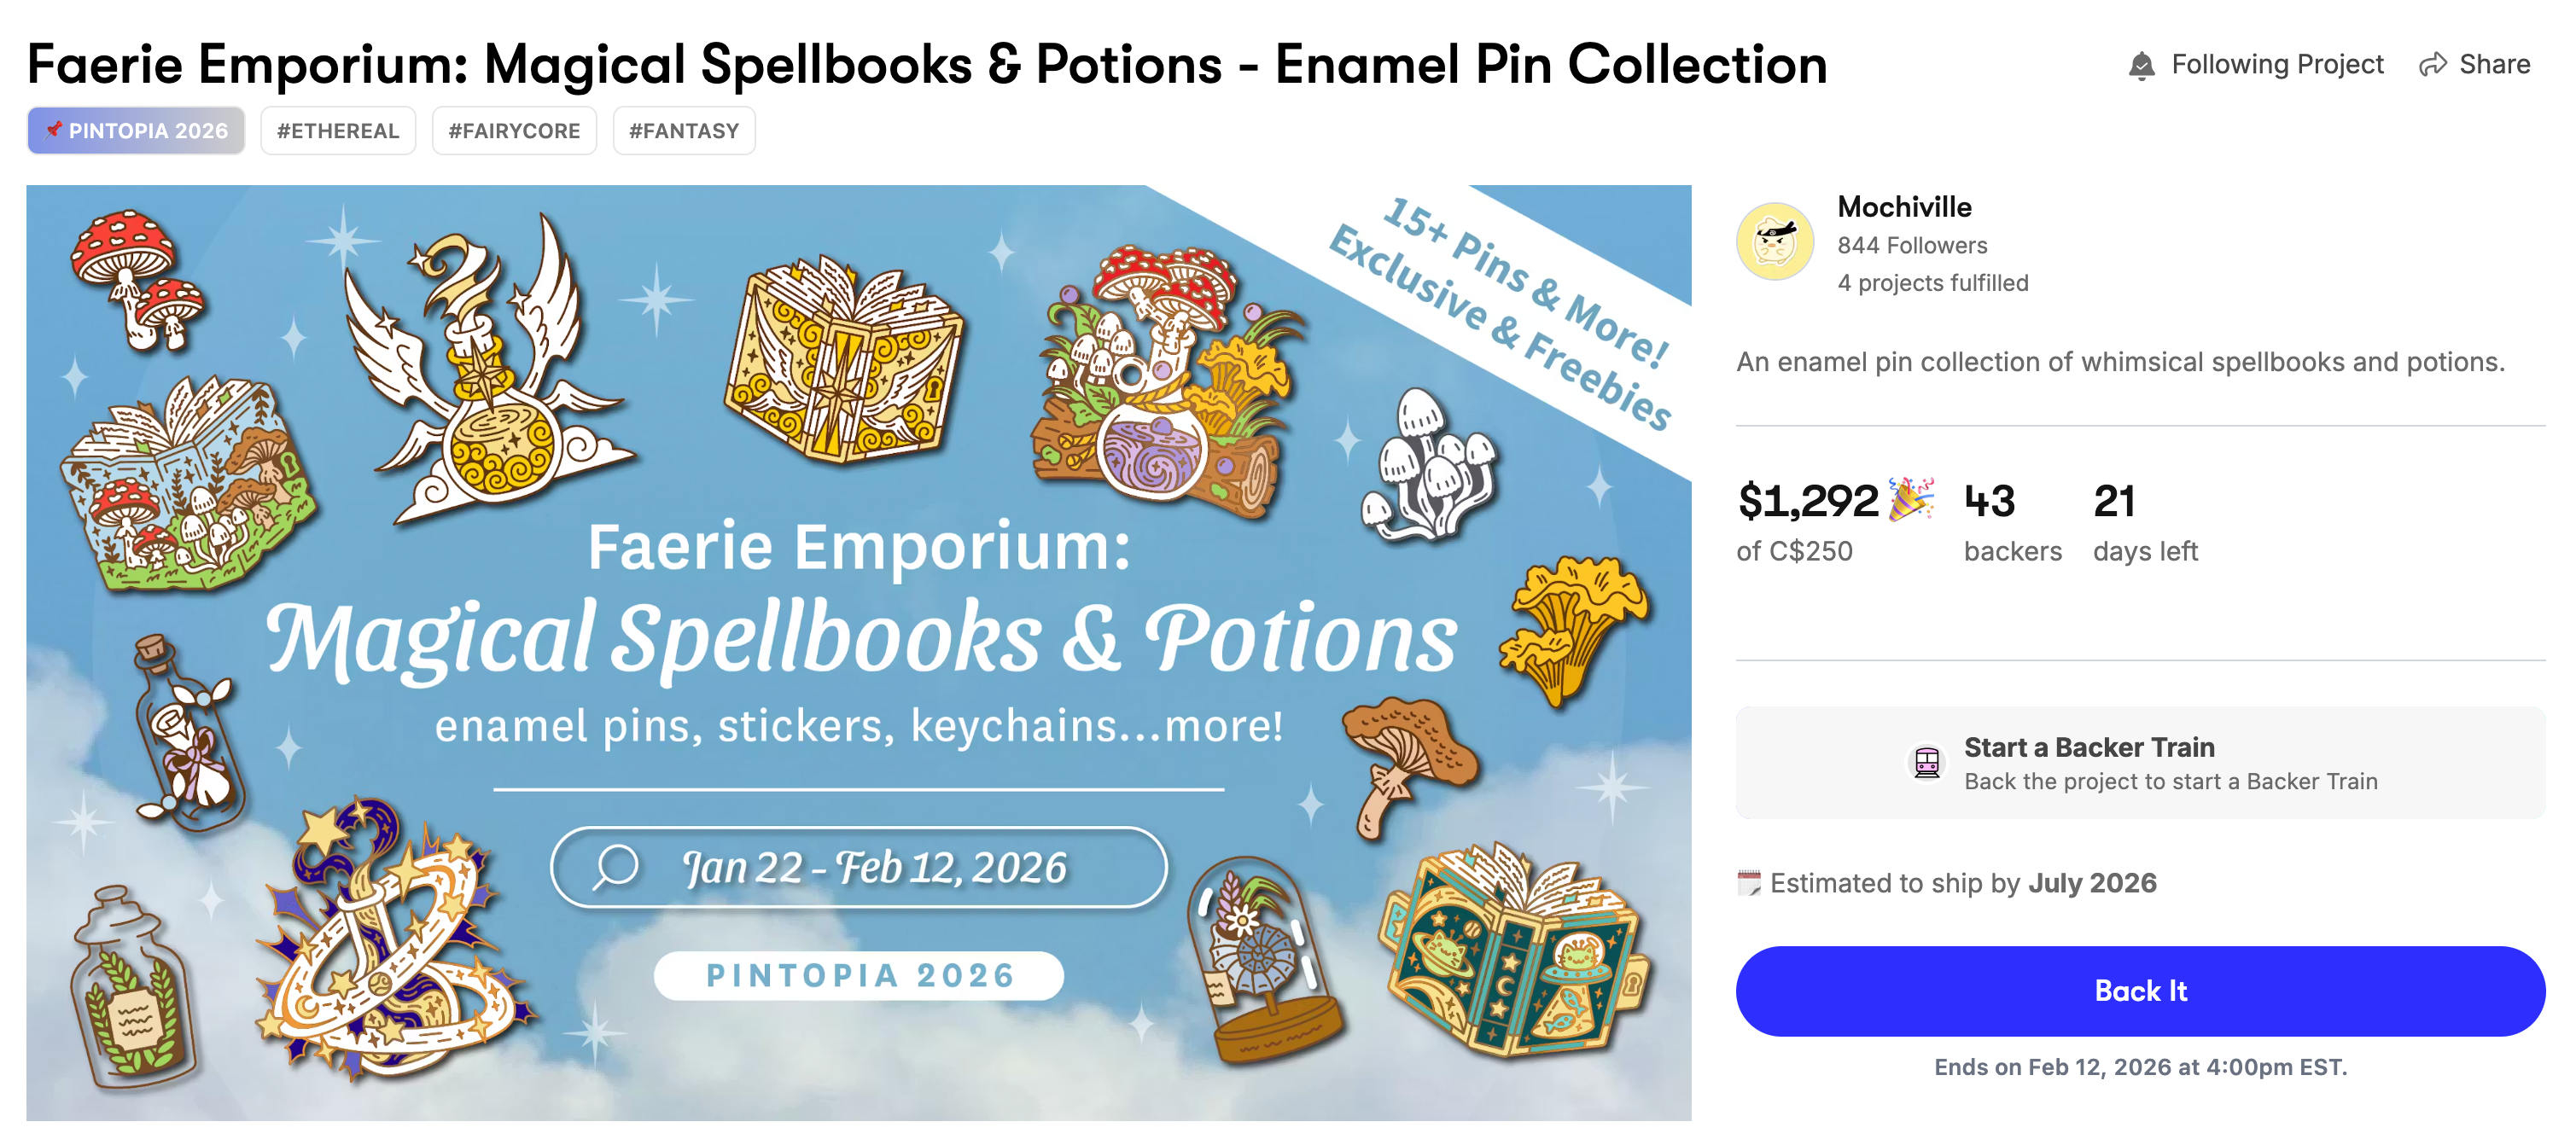Click the Share text link

click(2494, 65)
